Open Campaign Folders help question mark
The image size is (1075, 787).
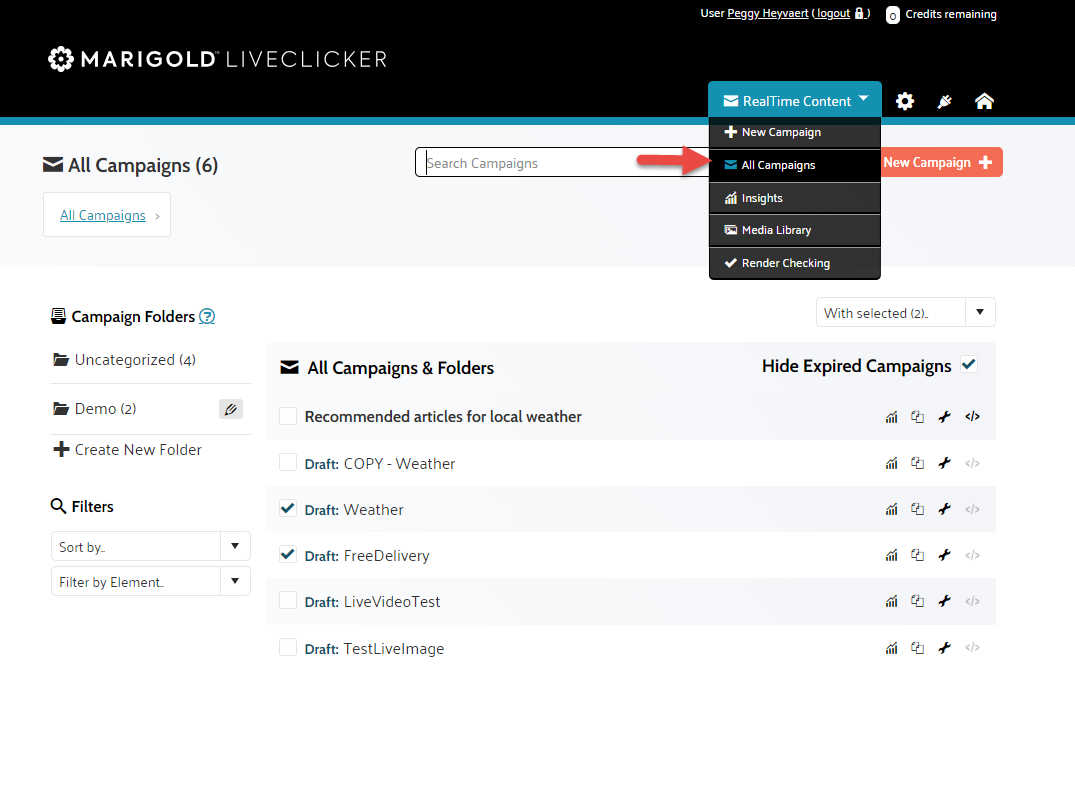207,317
